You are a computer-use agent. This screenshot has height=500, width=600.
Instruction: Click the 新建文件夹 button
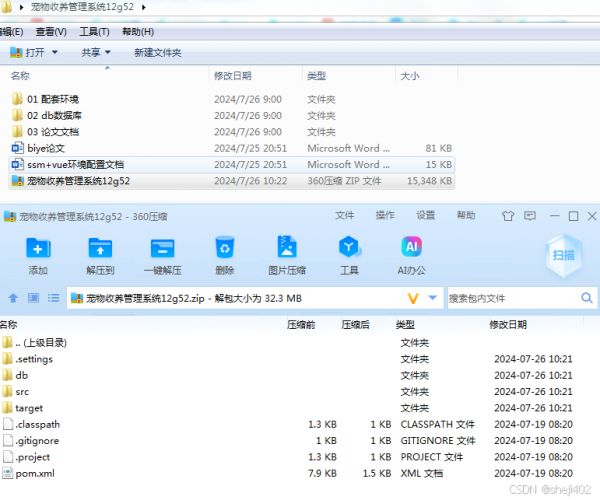coord(157,52)
